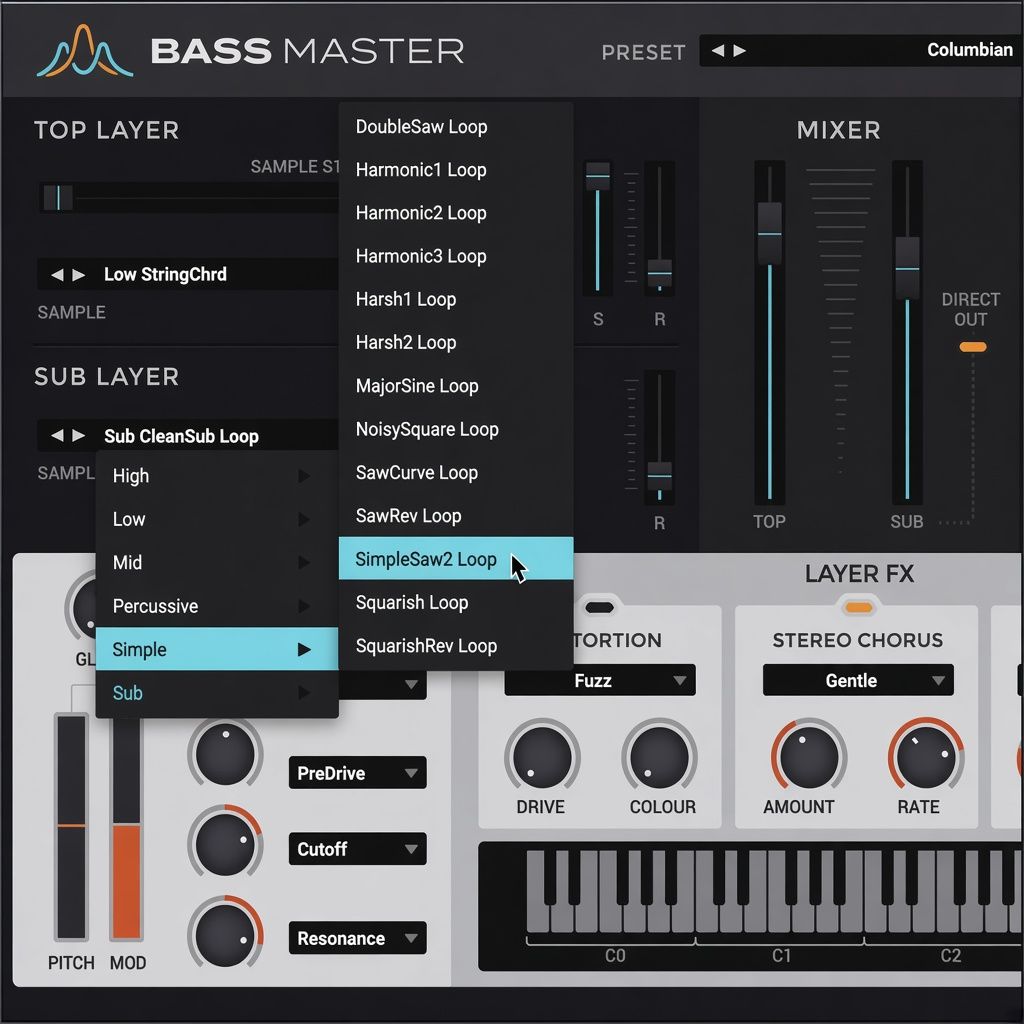Choose SawRev Loop sample
Screen dimensions: 1024x1024
pyautogui.click(x=456, y=515)
